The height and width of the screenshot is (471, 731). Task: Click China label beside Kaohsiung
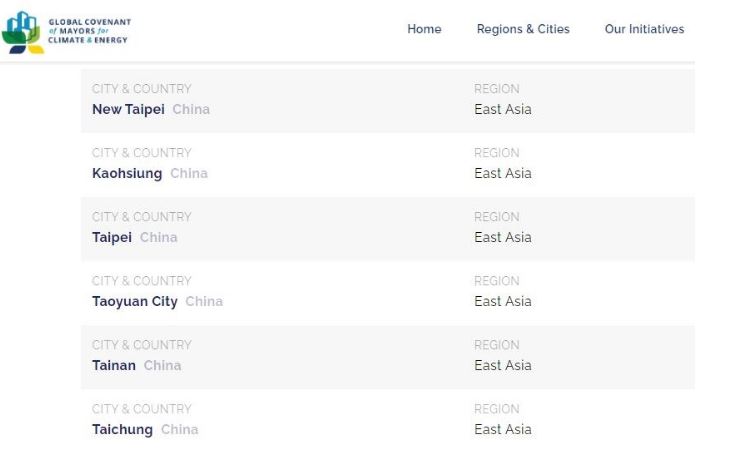coord(189,173)
